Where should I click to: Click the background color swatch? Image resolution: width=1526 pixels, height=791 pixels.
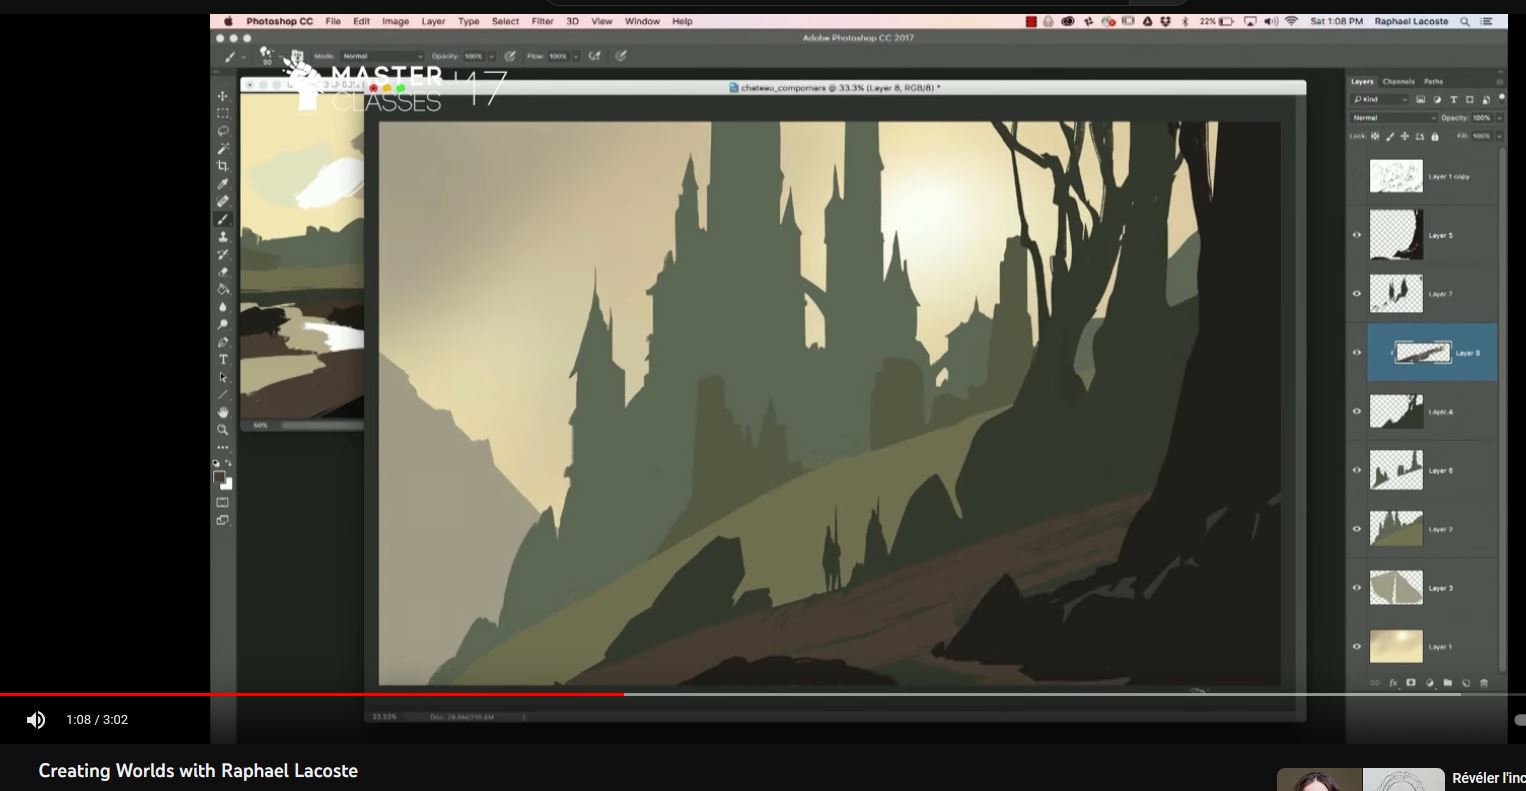coord(228,485)
